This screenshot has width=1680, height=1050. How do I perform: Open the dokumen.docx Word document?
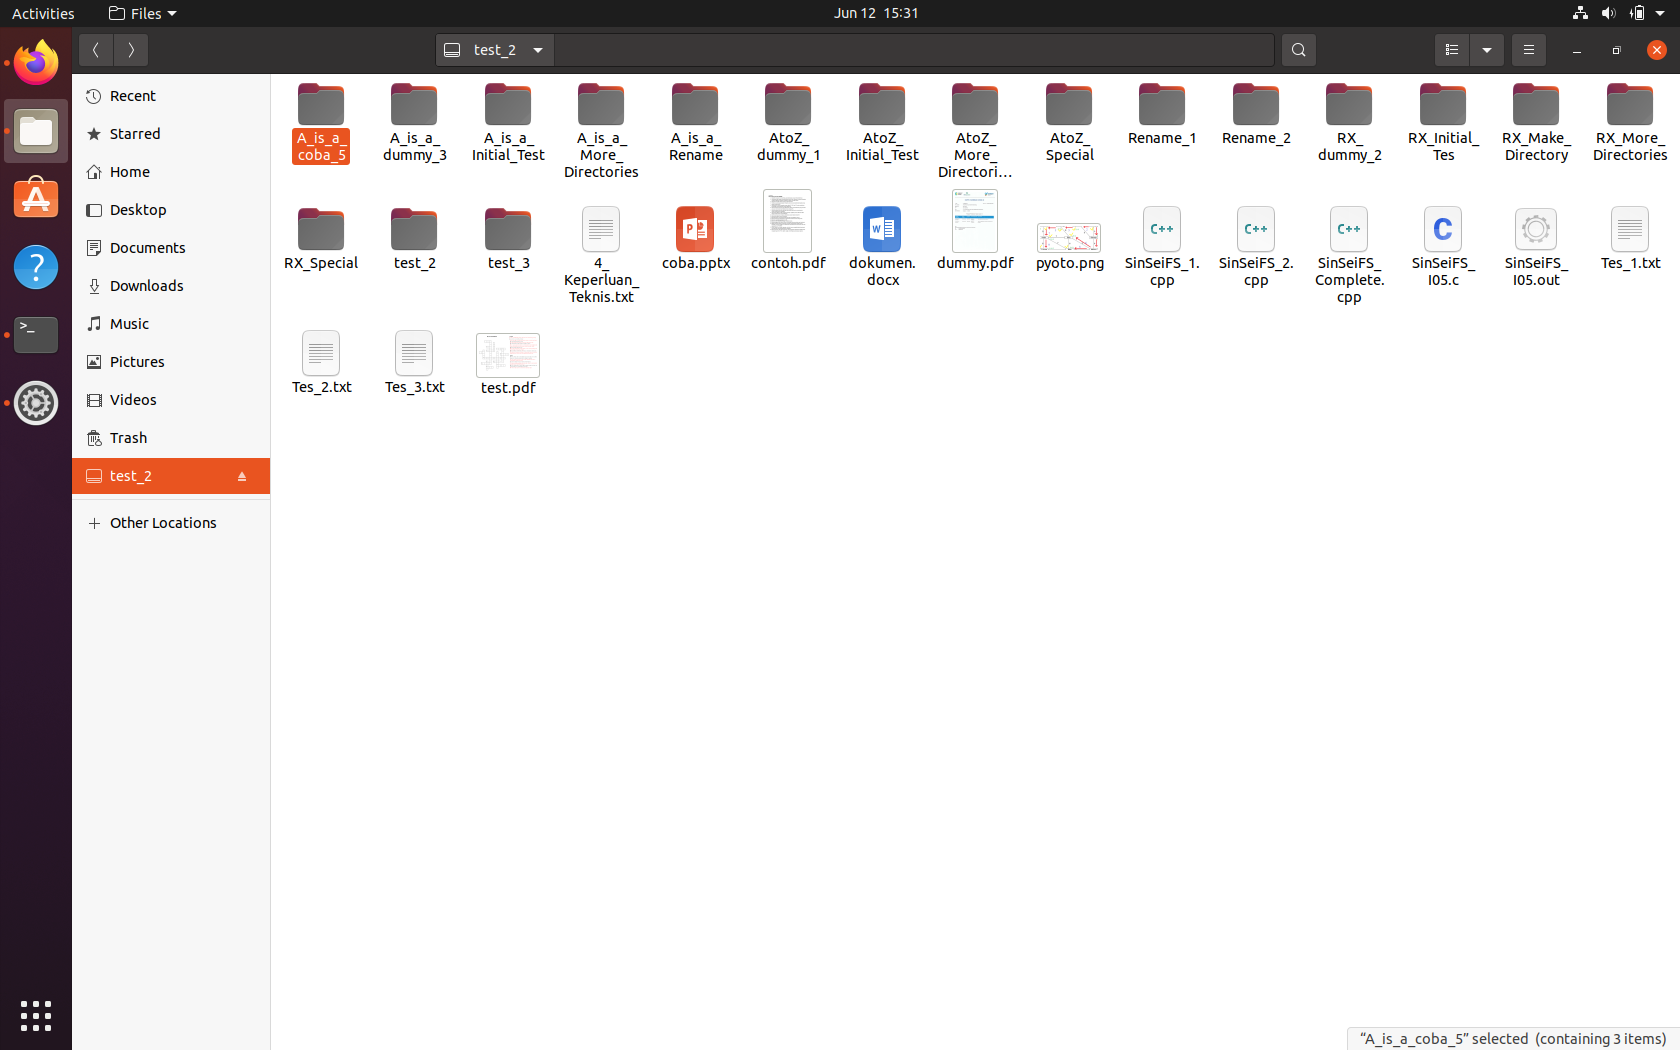[881, 230]
